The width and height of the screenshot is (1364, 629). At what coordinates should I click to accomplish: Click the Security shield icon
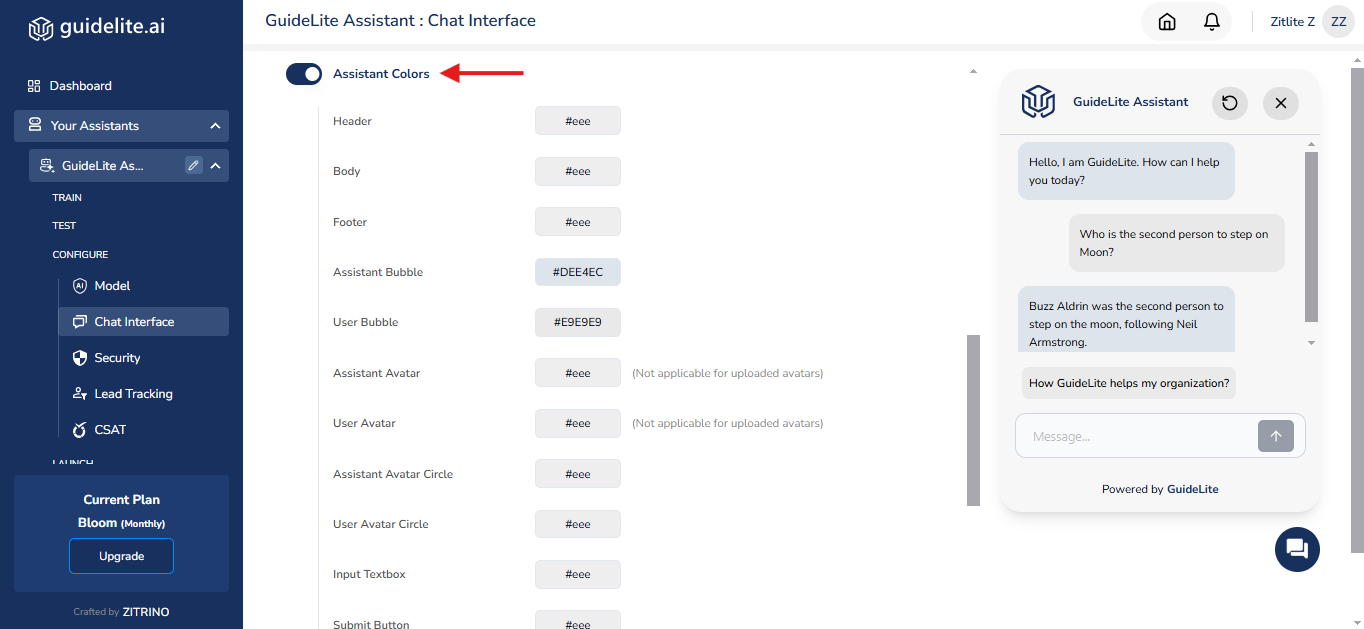(x=80, y=358)
